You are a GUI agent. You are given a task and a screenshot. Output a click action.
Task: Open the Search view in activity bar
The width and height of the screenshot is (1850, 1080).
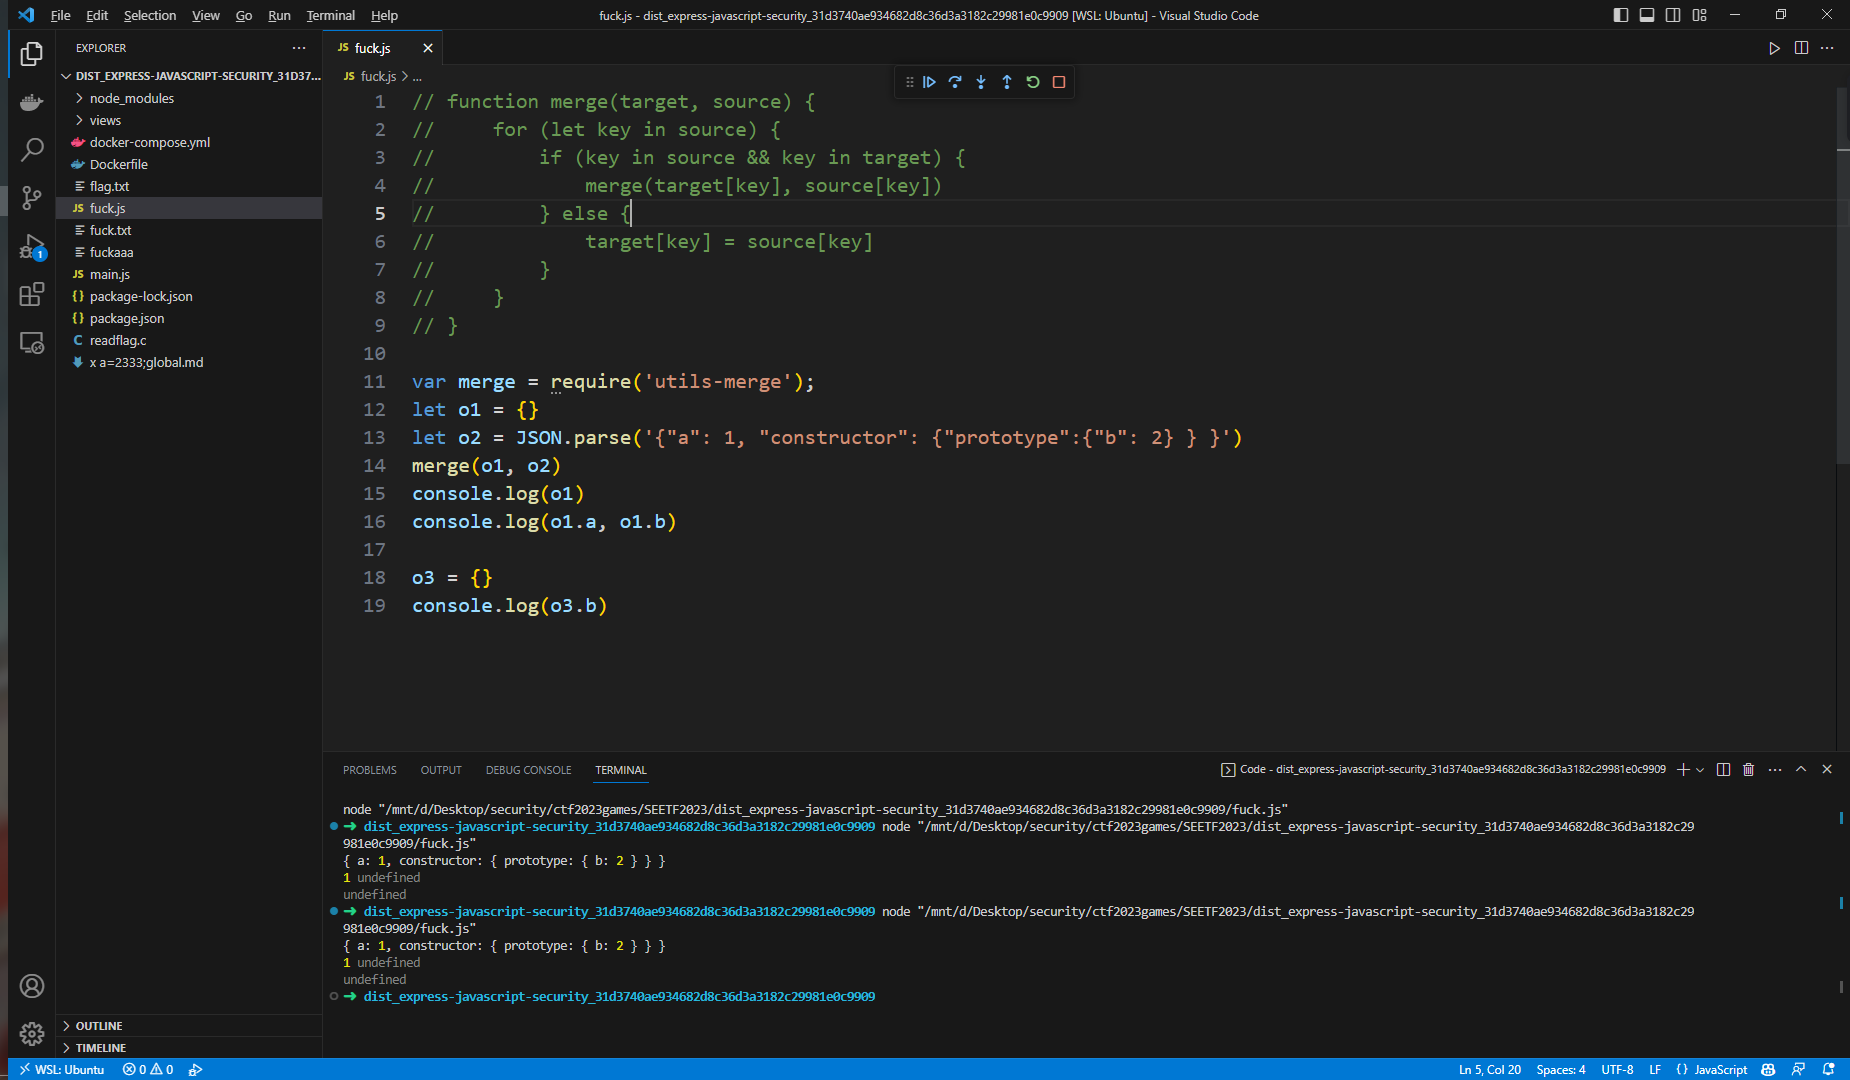pos(32,150)
